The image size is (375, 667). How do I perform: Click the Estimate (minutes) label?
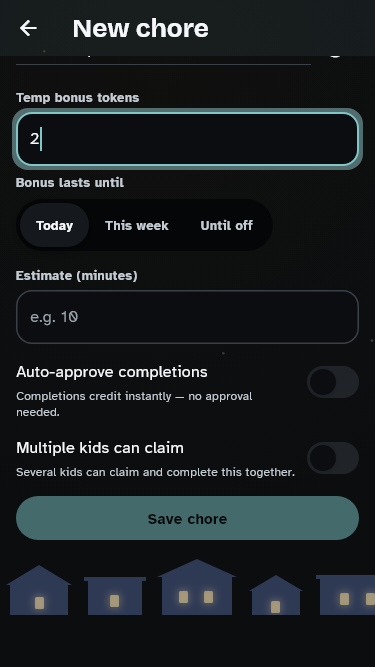(x=77, y=276)
